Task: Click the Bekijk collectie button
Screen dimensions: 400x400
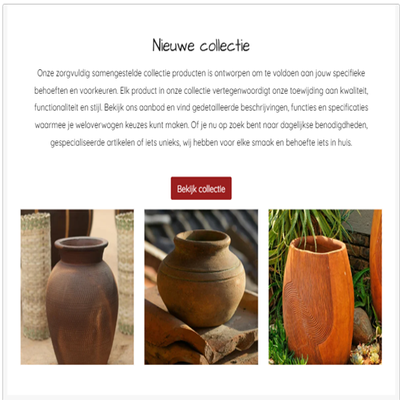Action: coord(201,188)
